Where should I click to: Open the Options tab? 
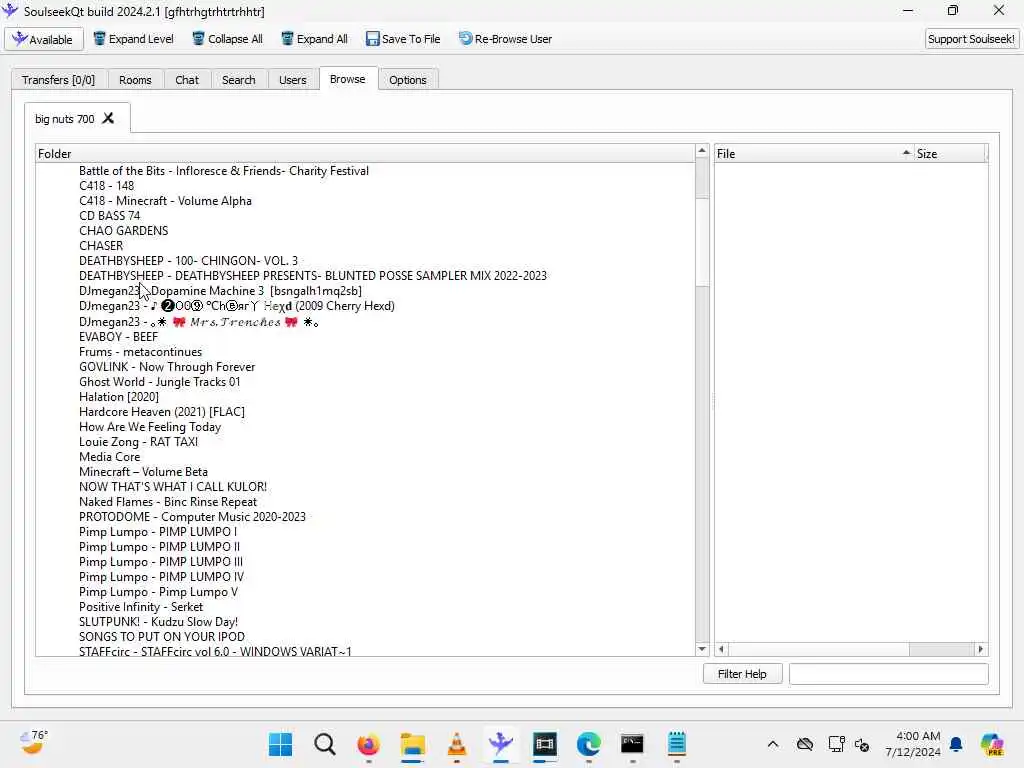pyautogui.click(x=408, y=80)
